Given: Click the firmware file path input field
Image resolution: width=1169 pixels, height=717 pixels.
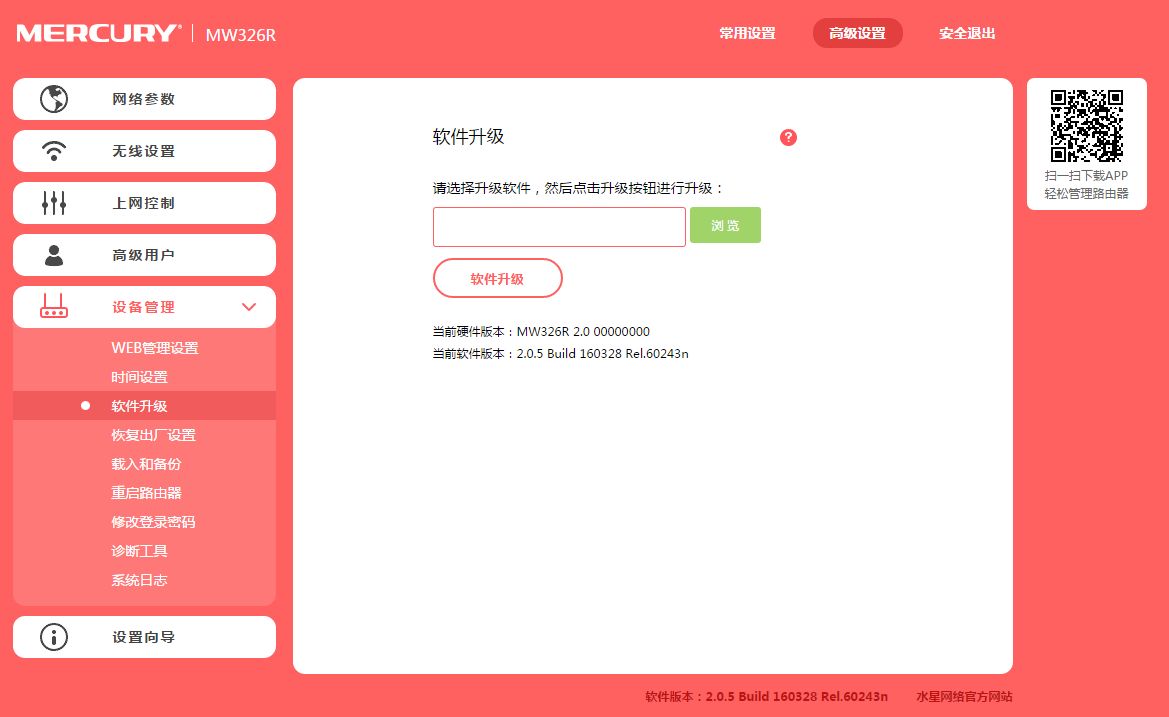Looking at the screenshot, I should [559, 227].
